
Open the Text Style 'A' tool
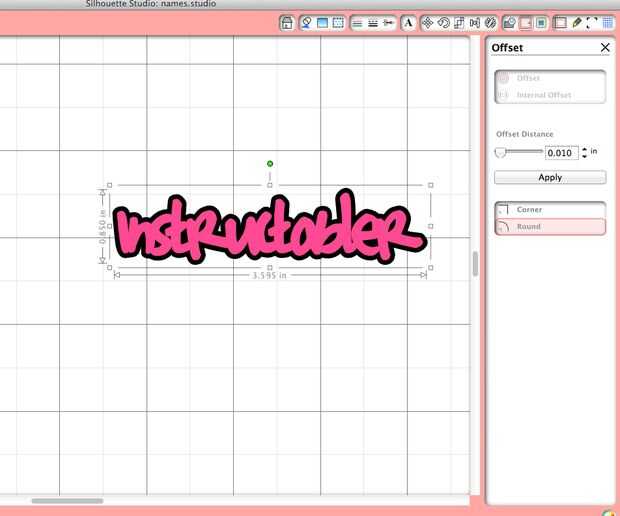(x=408, y=23)
